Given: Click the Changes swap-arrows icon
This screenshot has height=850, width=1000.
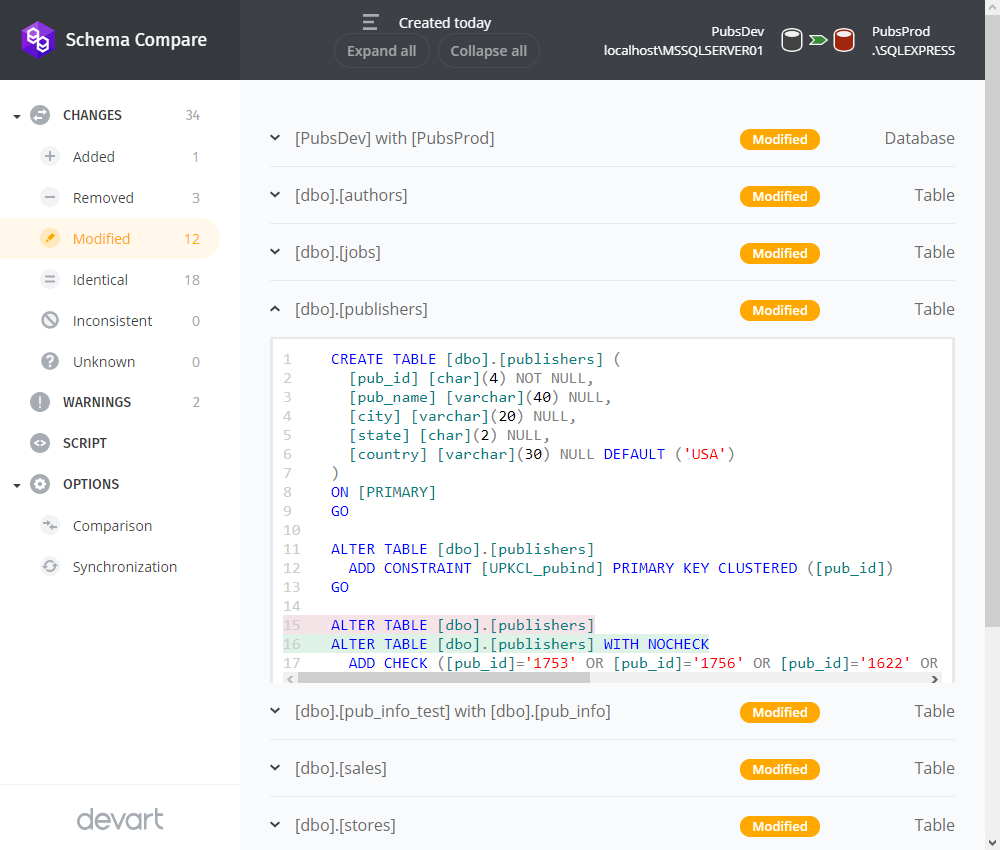Looking at the screenshot, I should 40,115.
